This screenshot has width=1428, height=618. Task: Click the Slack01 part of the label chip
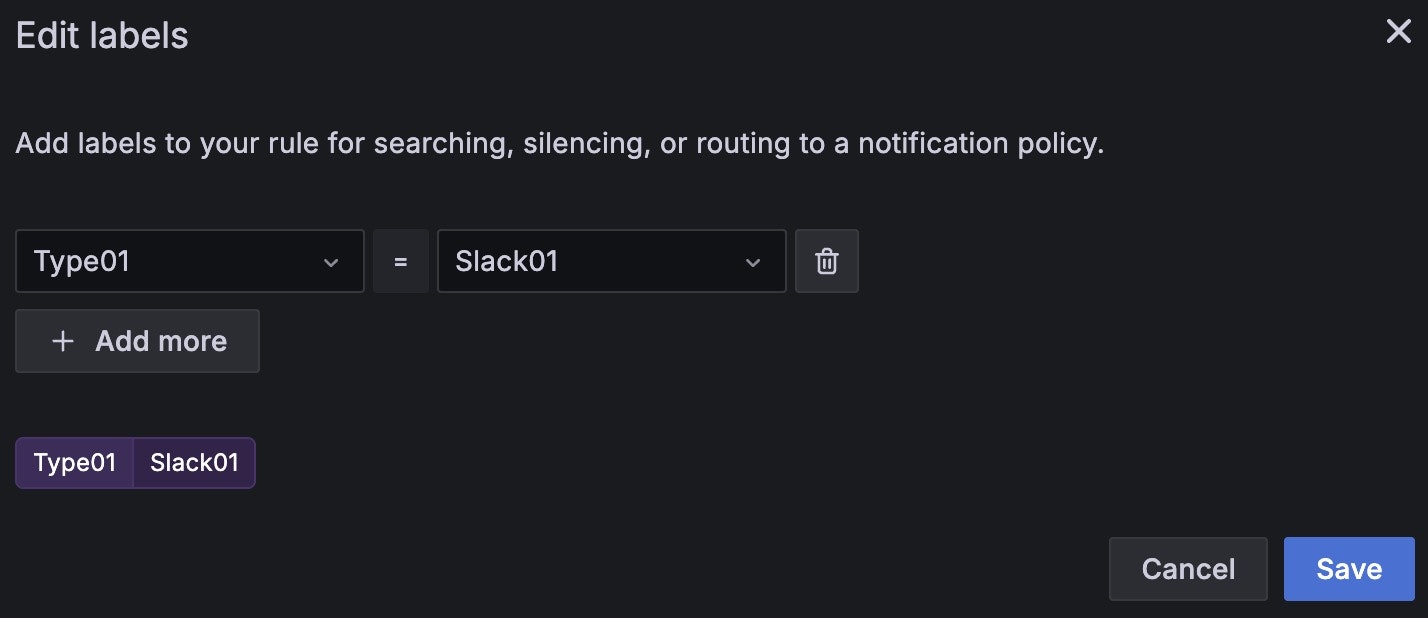click(194, 462)
